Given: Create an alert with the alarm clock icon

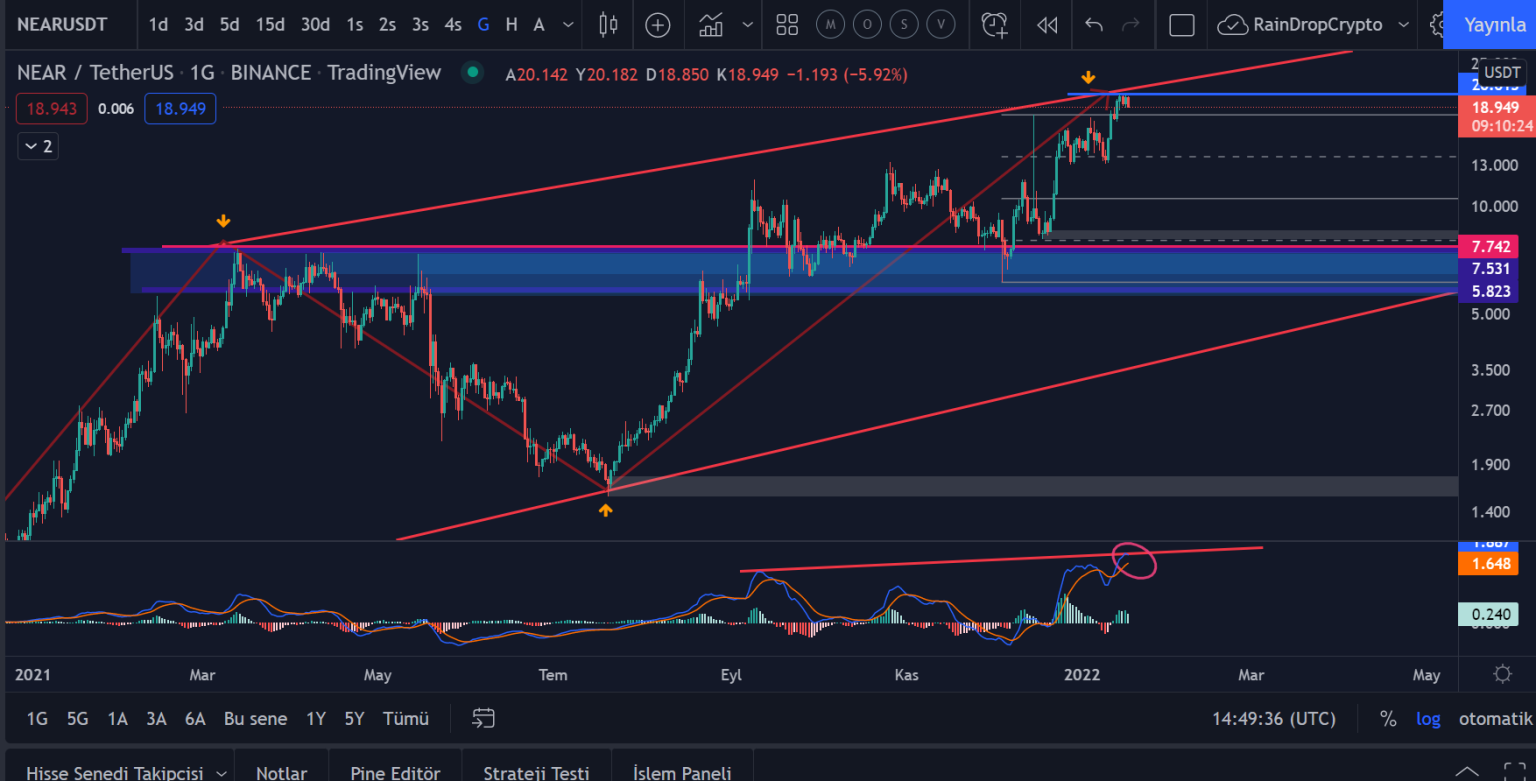Looking at the screenshot, I should [994, 25].
